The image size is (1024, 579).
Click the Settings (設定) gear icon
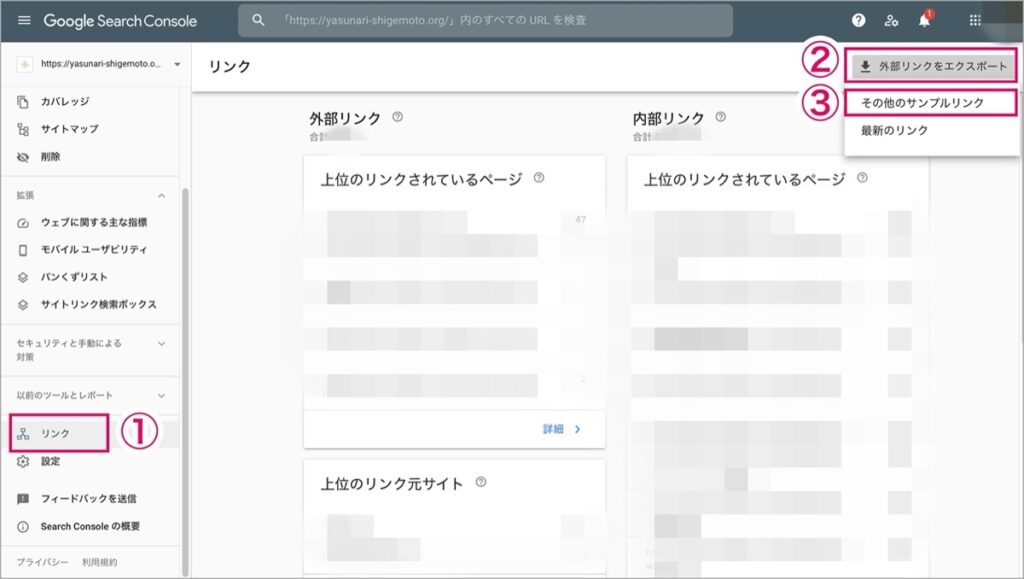(x=23, y=462)
